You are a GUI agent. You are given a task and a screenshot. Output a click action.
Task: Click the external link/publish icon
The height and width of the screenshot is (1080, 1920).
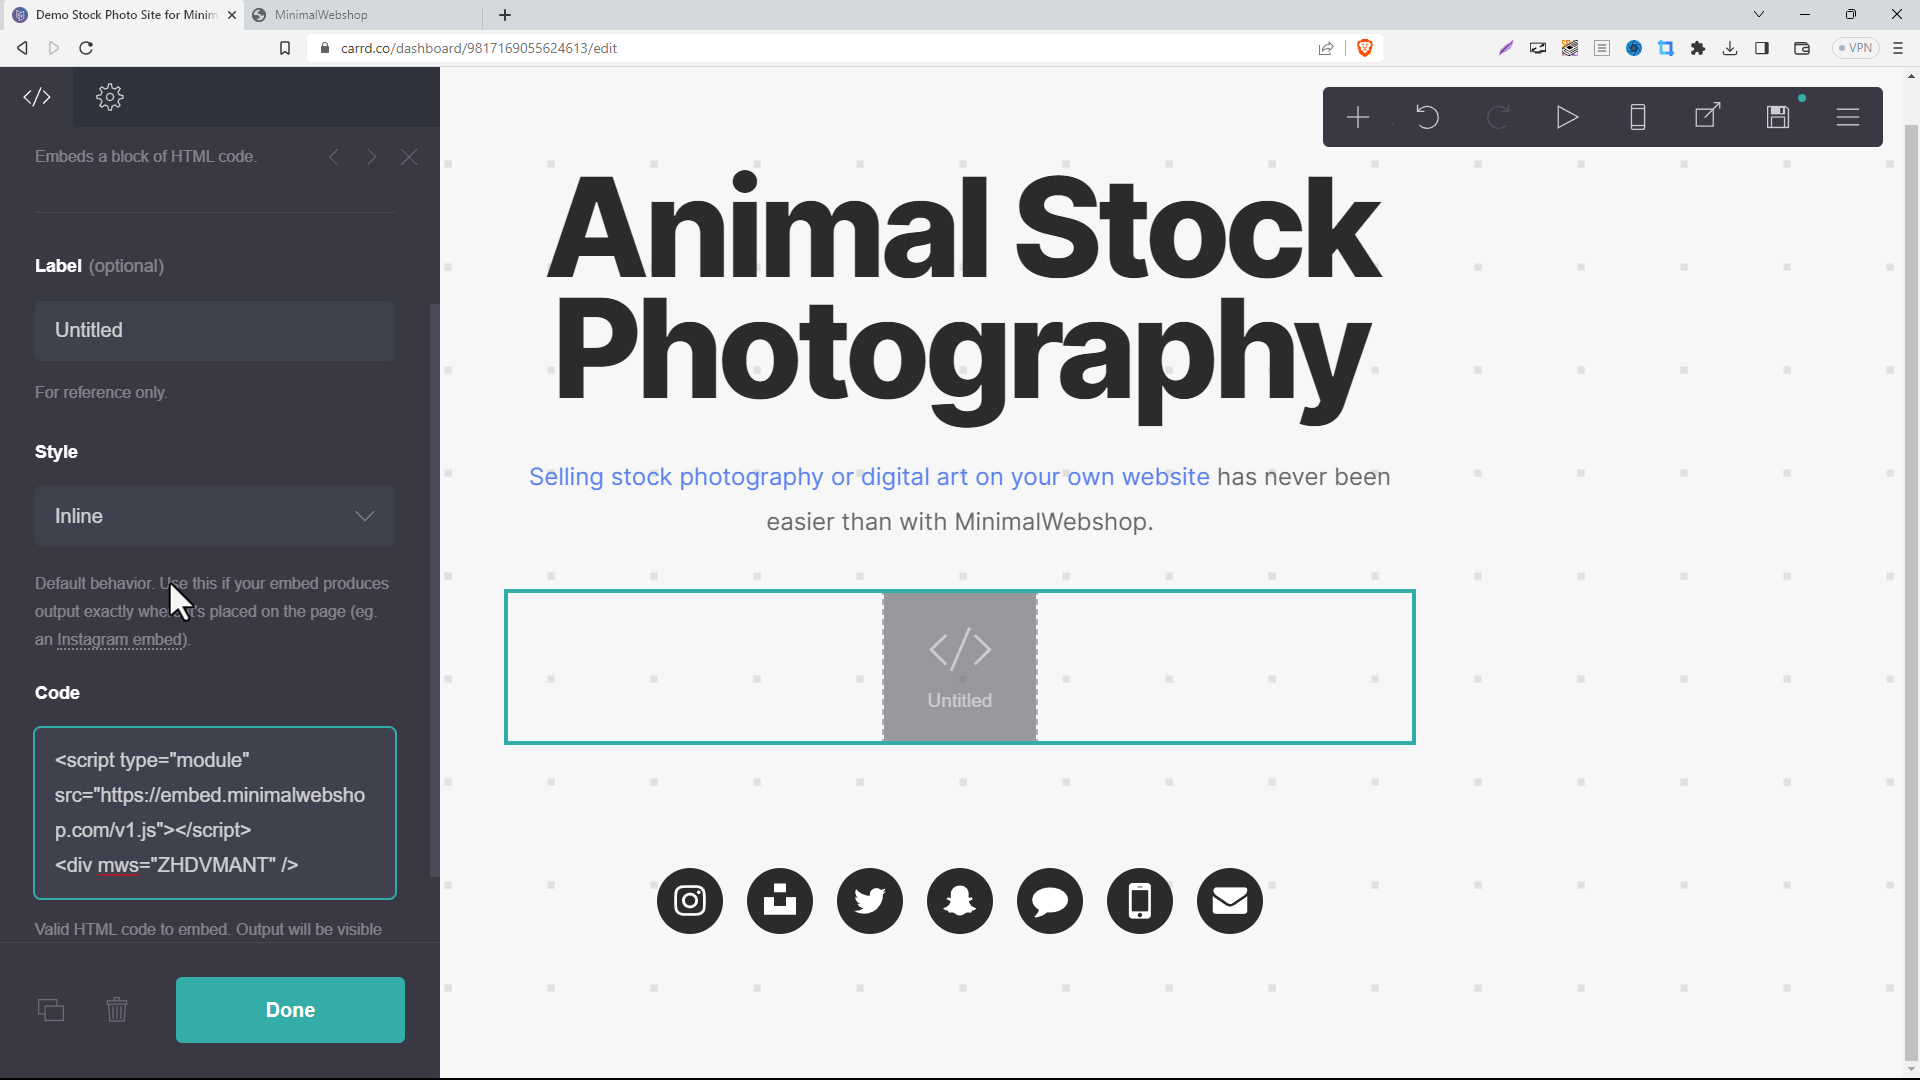(1710, 116)
